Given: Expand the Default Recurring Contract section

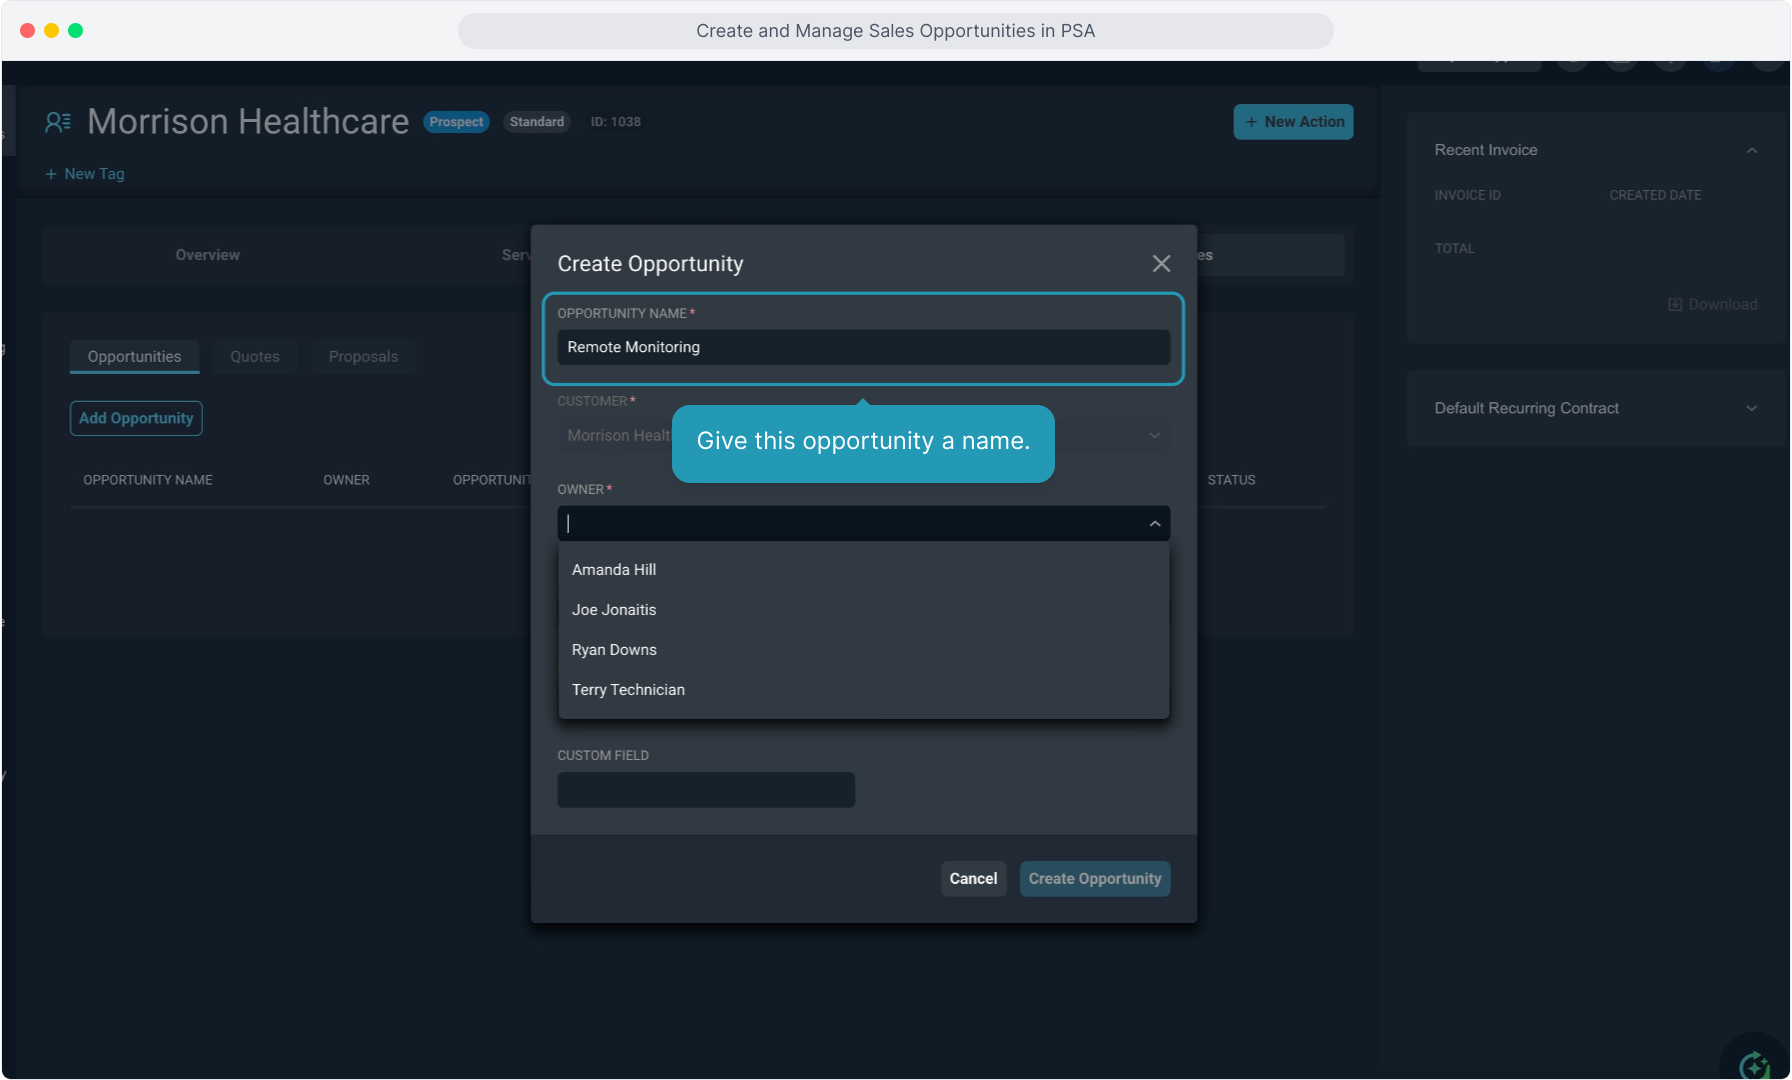Looking at the screenshot, I should coord(1751,409).
